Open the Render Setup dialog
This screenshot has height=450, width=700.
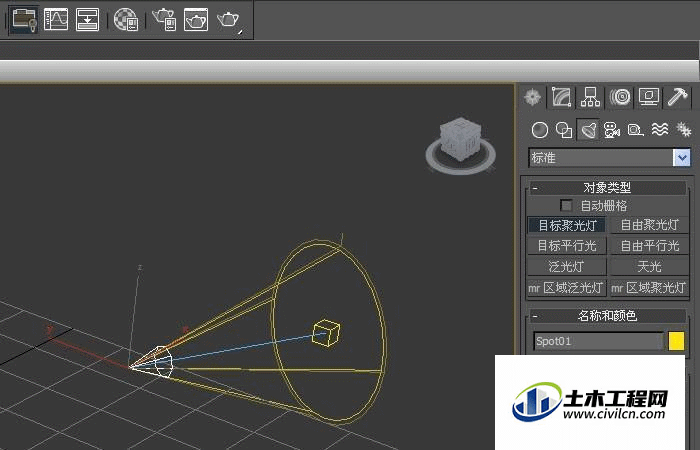pyautogui.click(x=164, y=20)
